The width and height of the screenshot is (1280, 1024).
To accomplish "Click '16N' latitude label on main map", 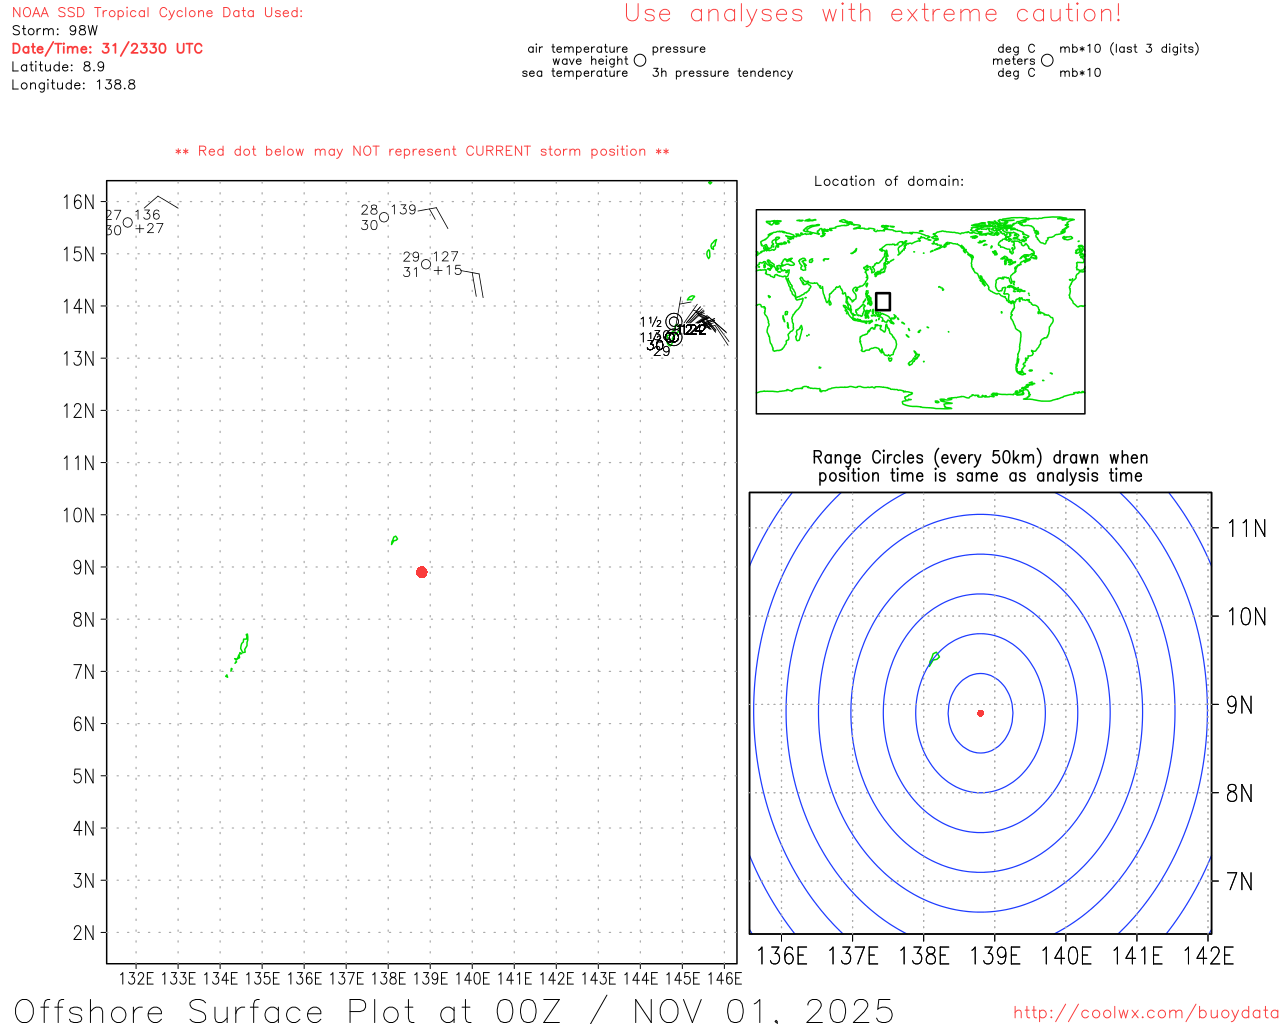I will (x=78, y=202).
